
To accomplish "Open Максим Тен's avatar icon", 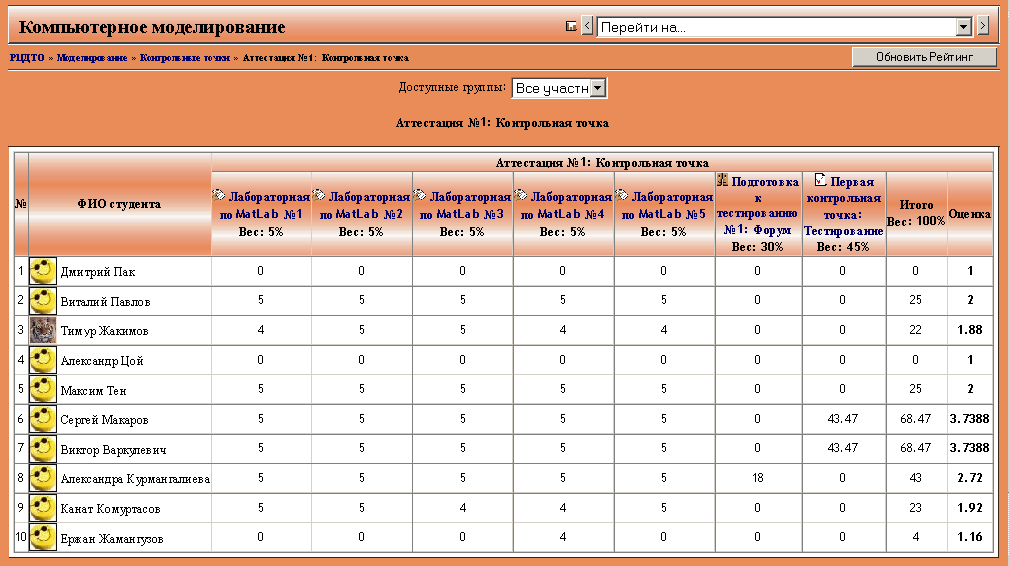I will click(42, 389).
